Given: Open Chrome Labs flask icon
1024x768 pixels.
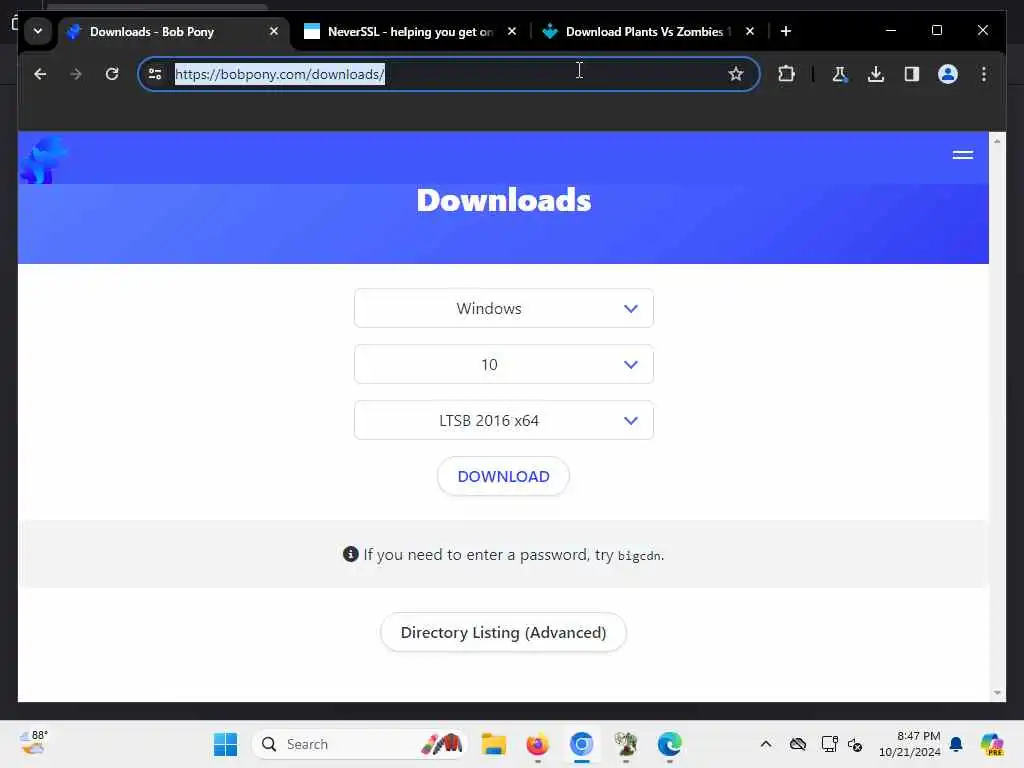Looking at the screenshot, I should point(840,74).
